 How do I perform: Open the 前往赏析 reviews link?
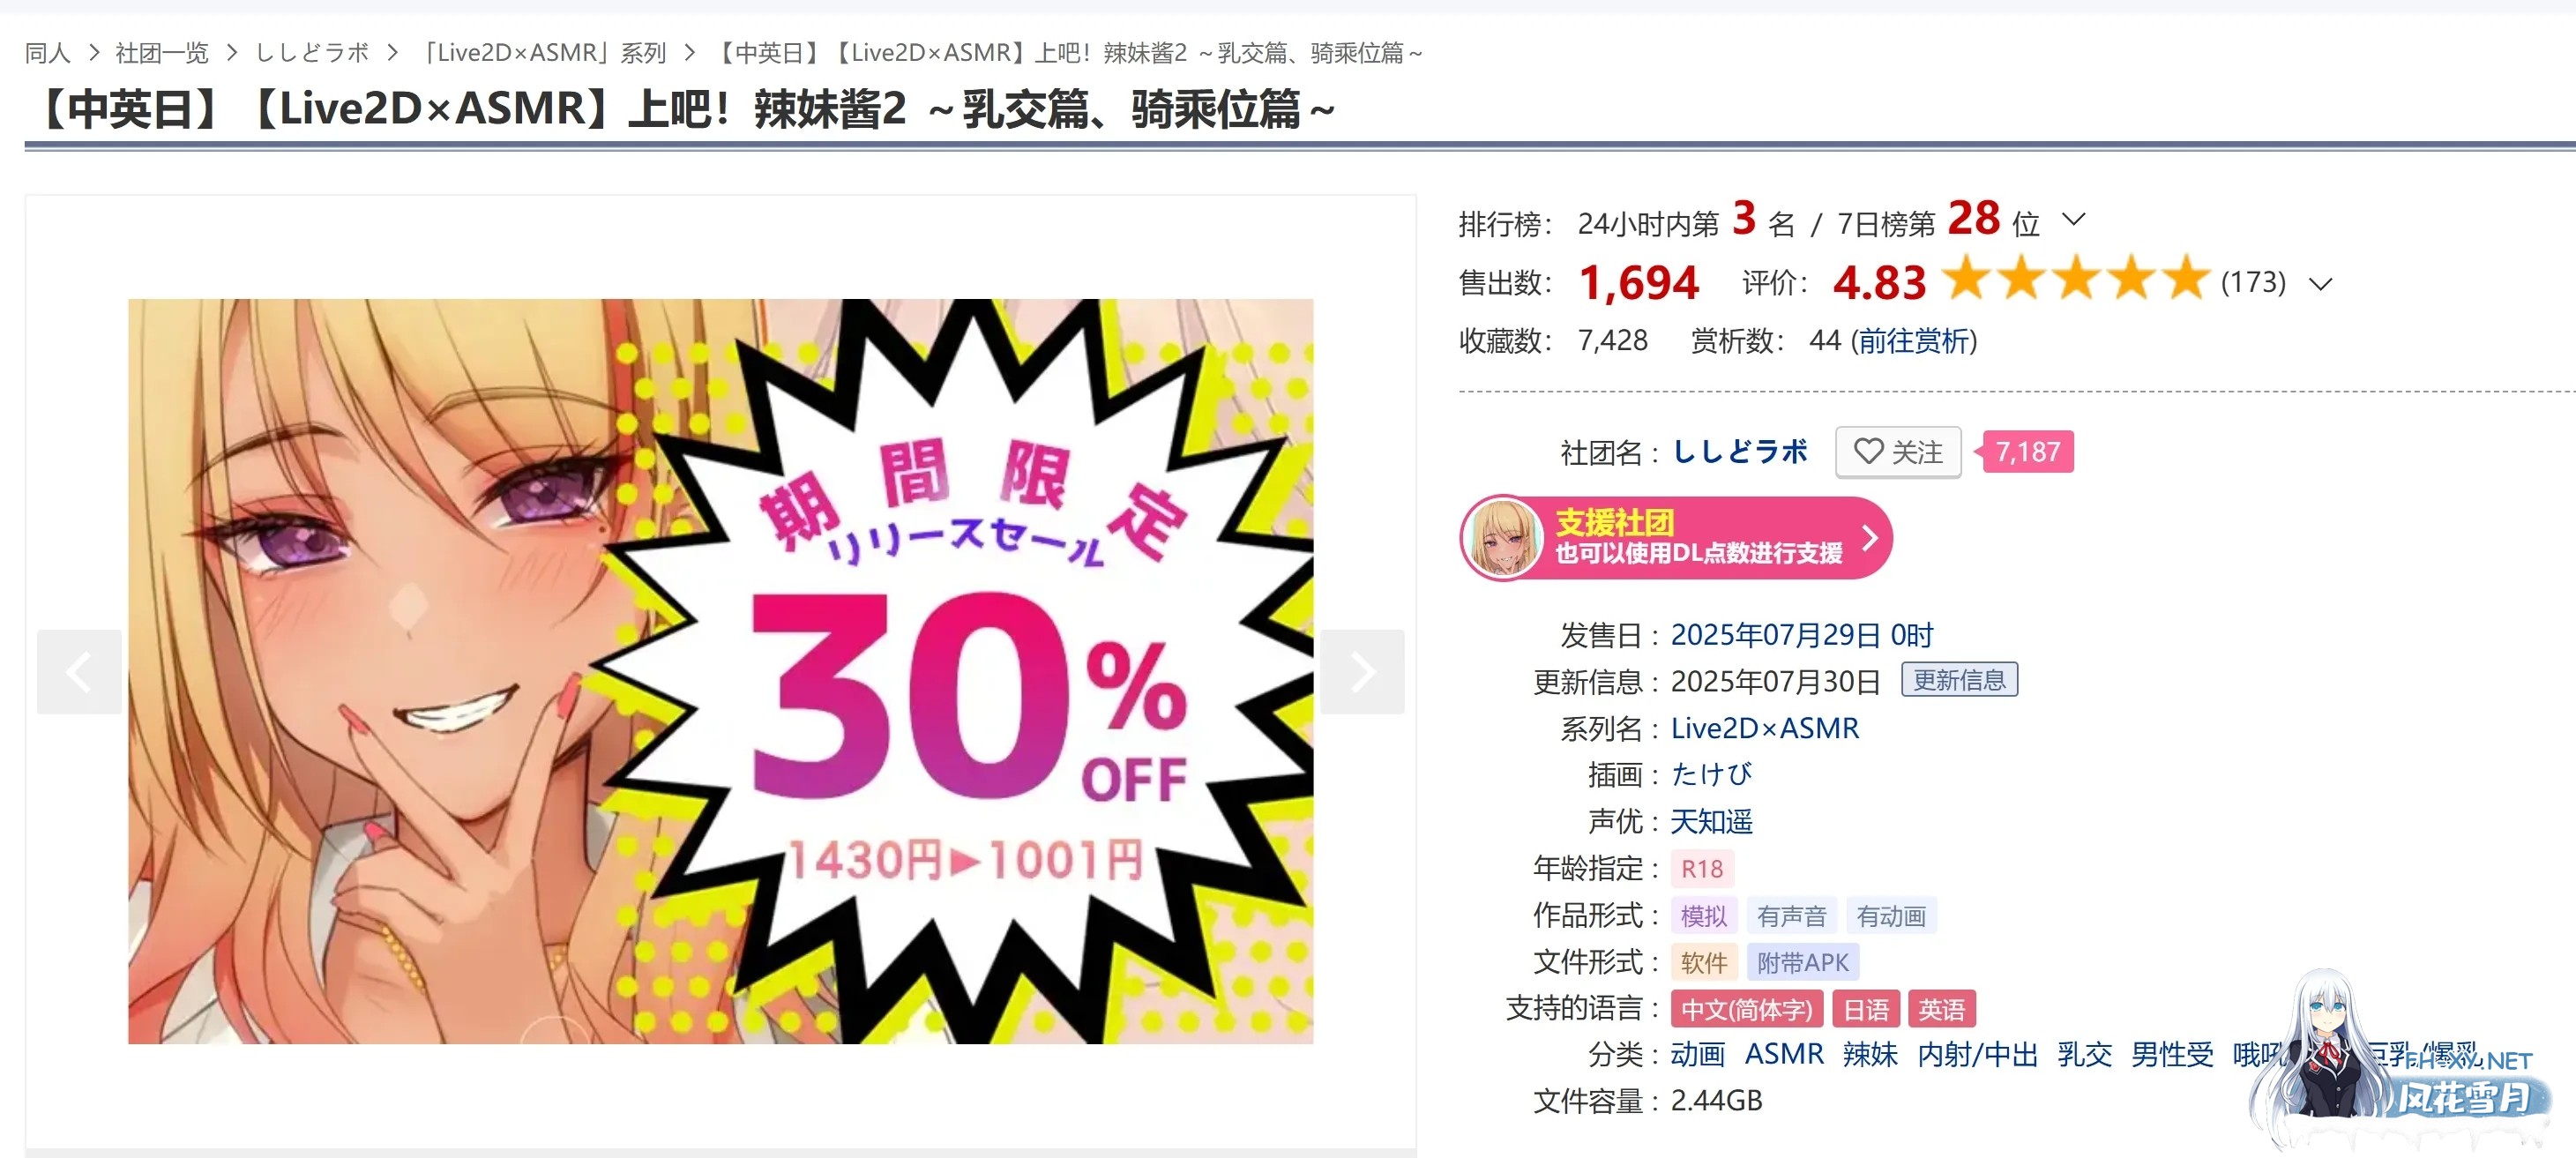coord(1914,341)
